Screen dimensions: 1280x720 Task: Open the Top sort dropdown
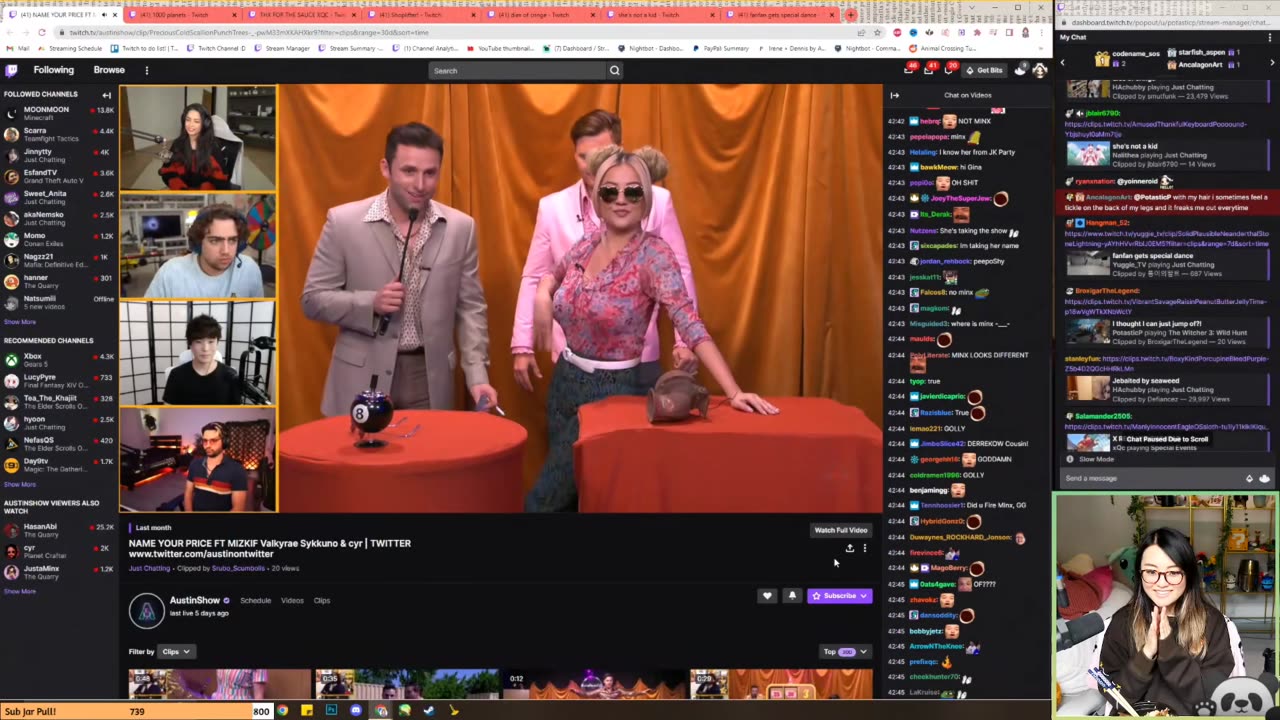(x=845, y=652)
